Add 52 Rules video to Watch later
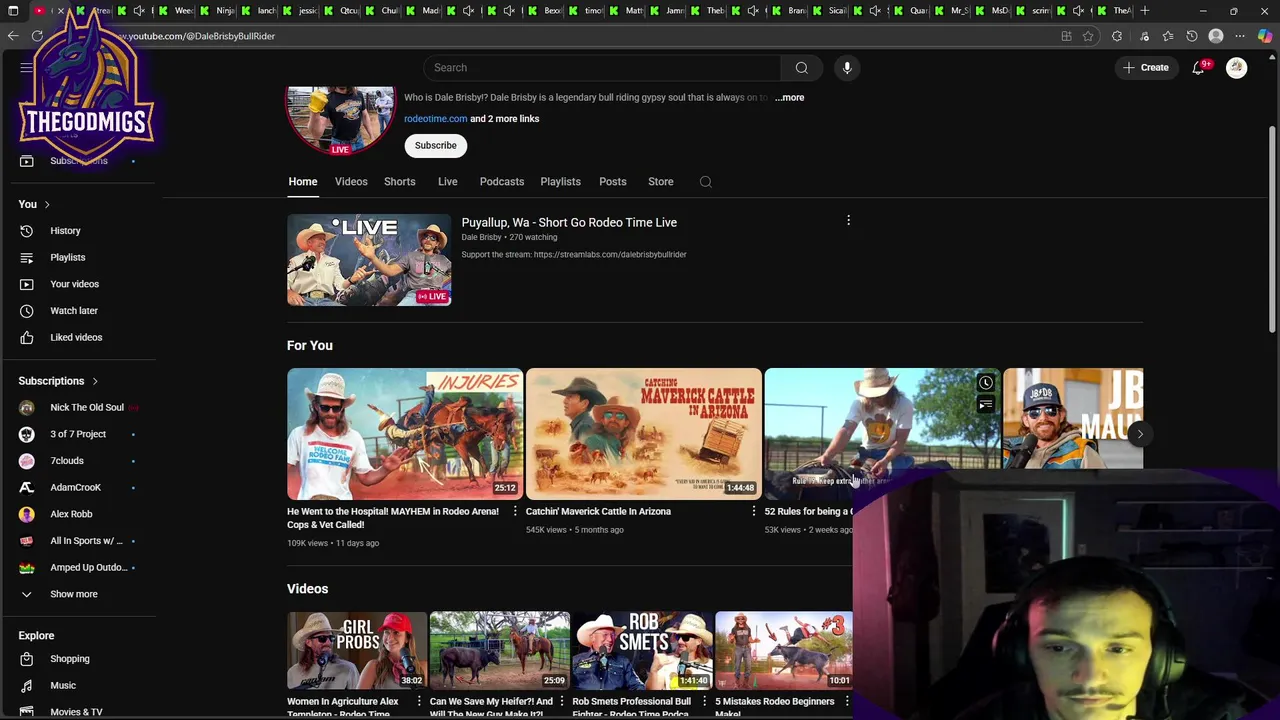 [x=986, y=383]
